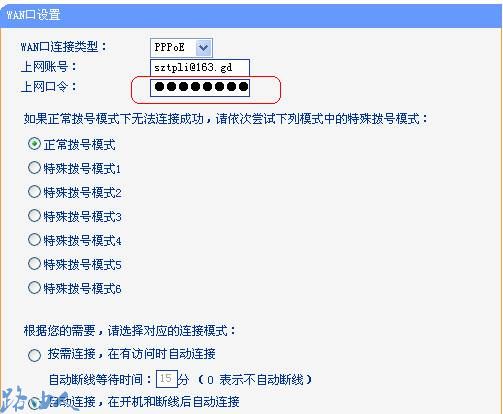
Task: Focus the 上网账号 account input field
Action: pos(200,68)
